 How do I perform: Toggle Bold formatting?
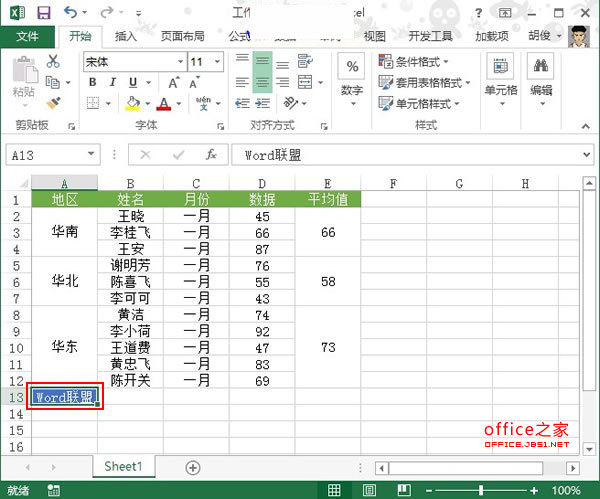click(92, 82)
